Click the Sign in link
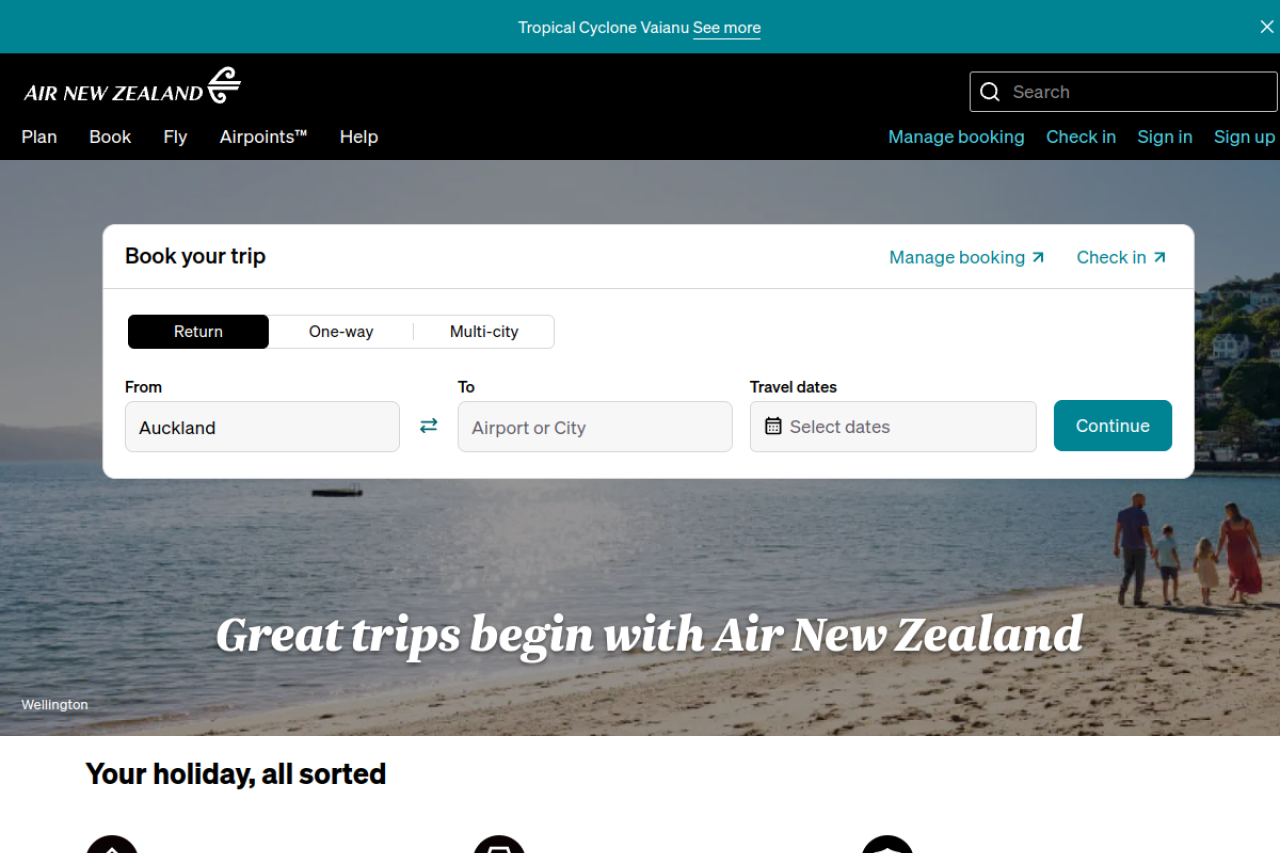This screenshot has width=1280, height=853. [x=1164, y=137]
